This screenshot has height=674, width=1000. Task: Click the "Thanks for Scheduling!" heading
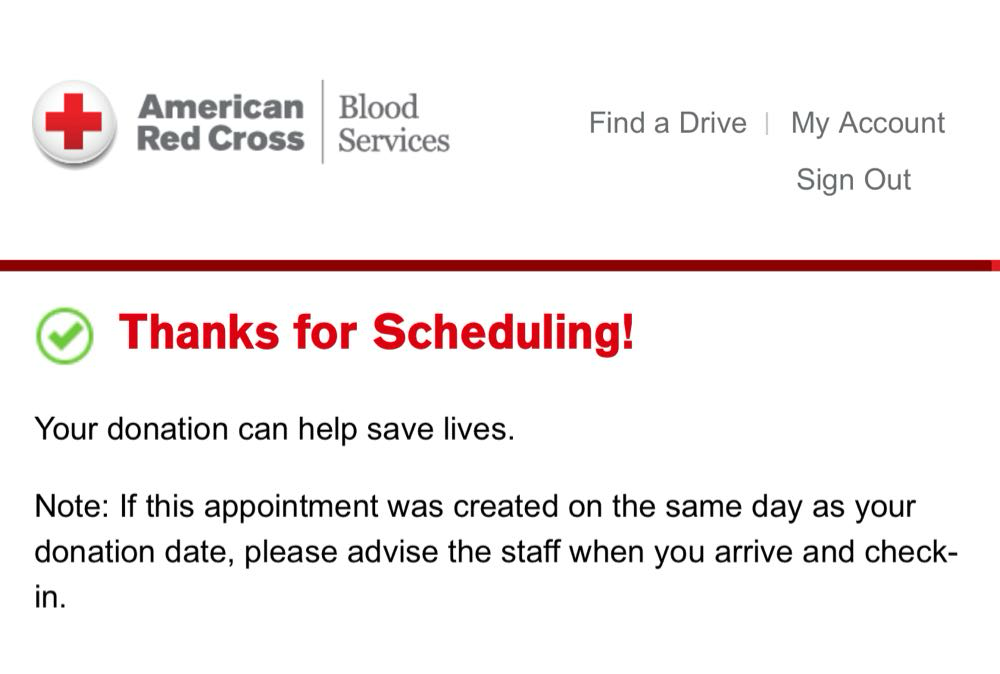click(x=377, y=332)
